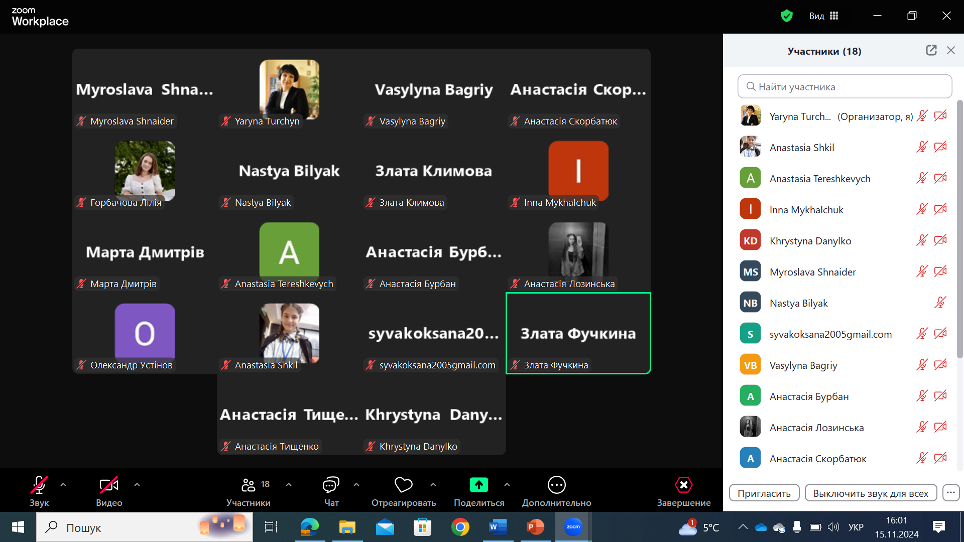Open the Чат button
Screen dimensions: 964x542
point(331,491)
